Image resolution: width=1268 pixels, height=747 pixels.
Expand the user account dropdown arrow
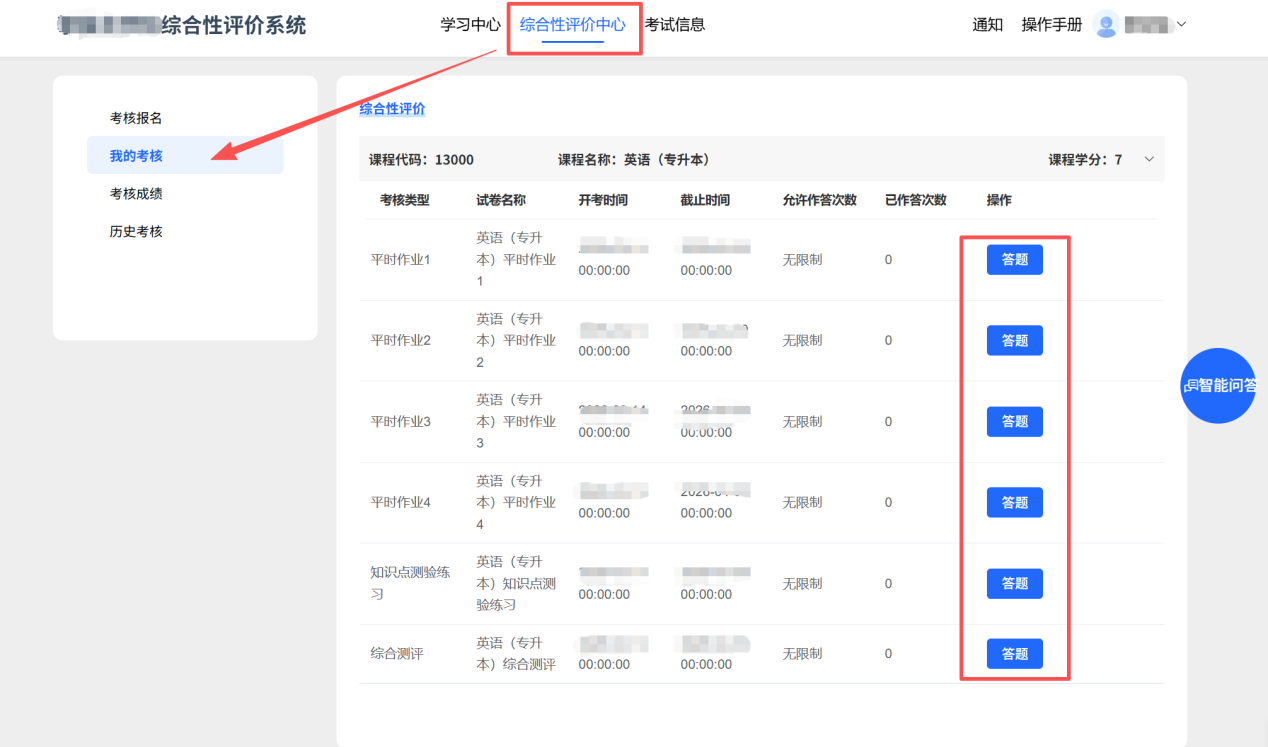point(1181,25)
